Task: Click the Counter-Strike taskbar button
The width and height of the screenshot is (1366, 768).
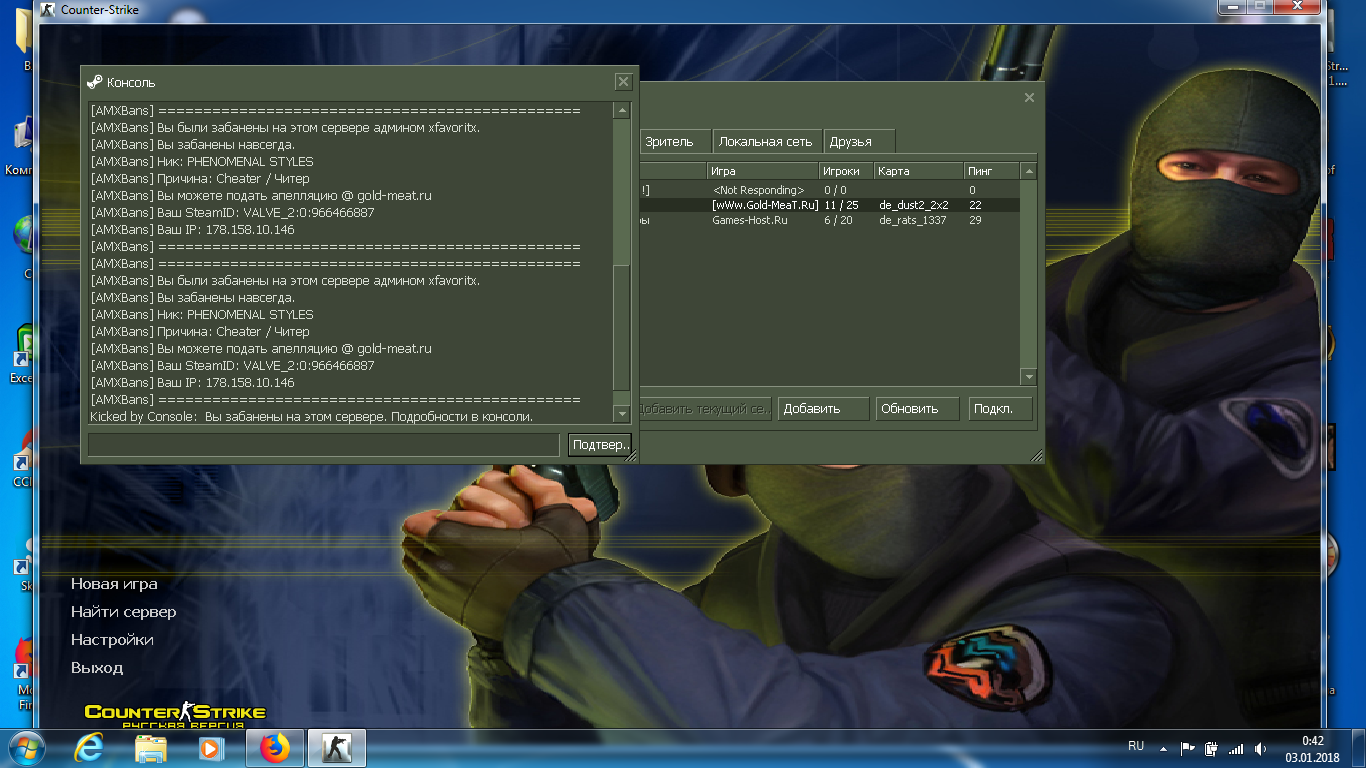Action: point(337,748)
